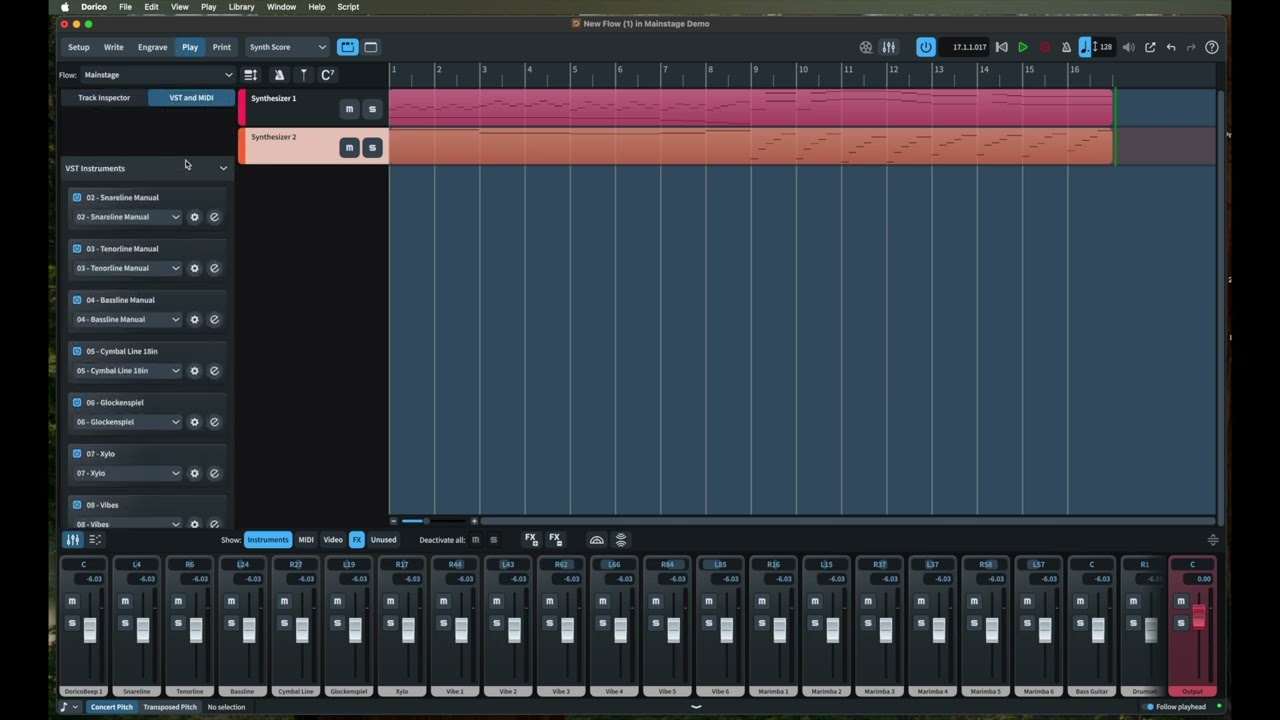Mute the Synthesizer 1 track
The height and width of the screenshot is (720, 1280).
349,109
